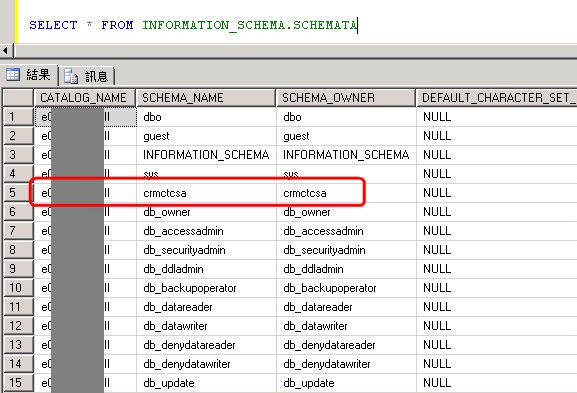This screenshot has width=577, height=393.
Task: Click 'dbo' in SCHEMA_NAME column
Action: point(152,117)
